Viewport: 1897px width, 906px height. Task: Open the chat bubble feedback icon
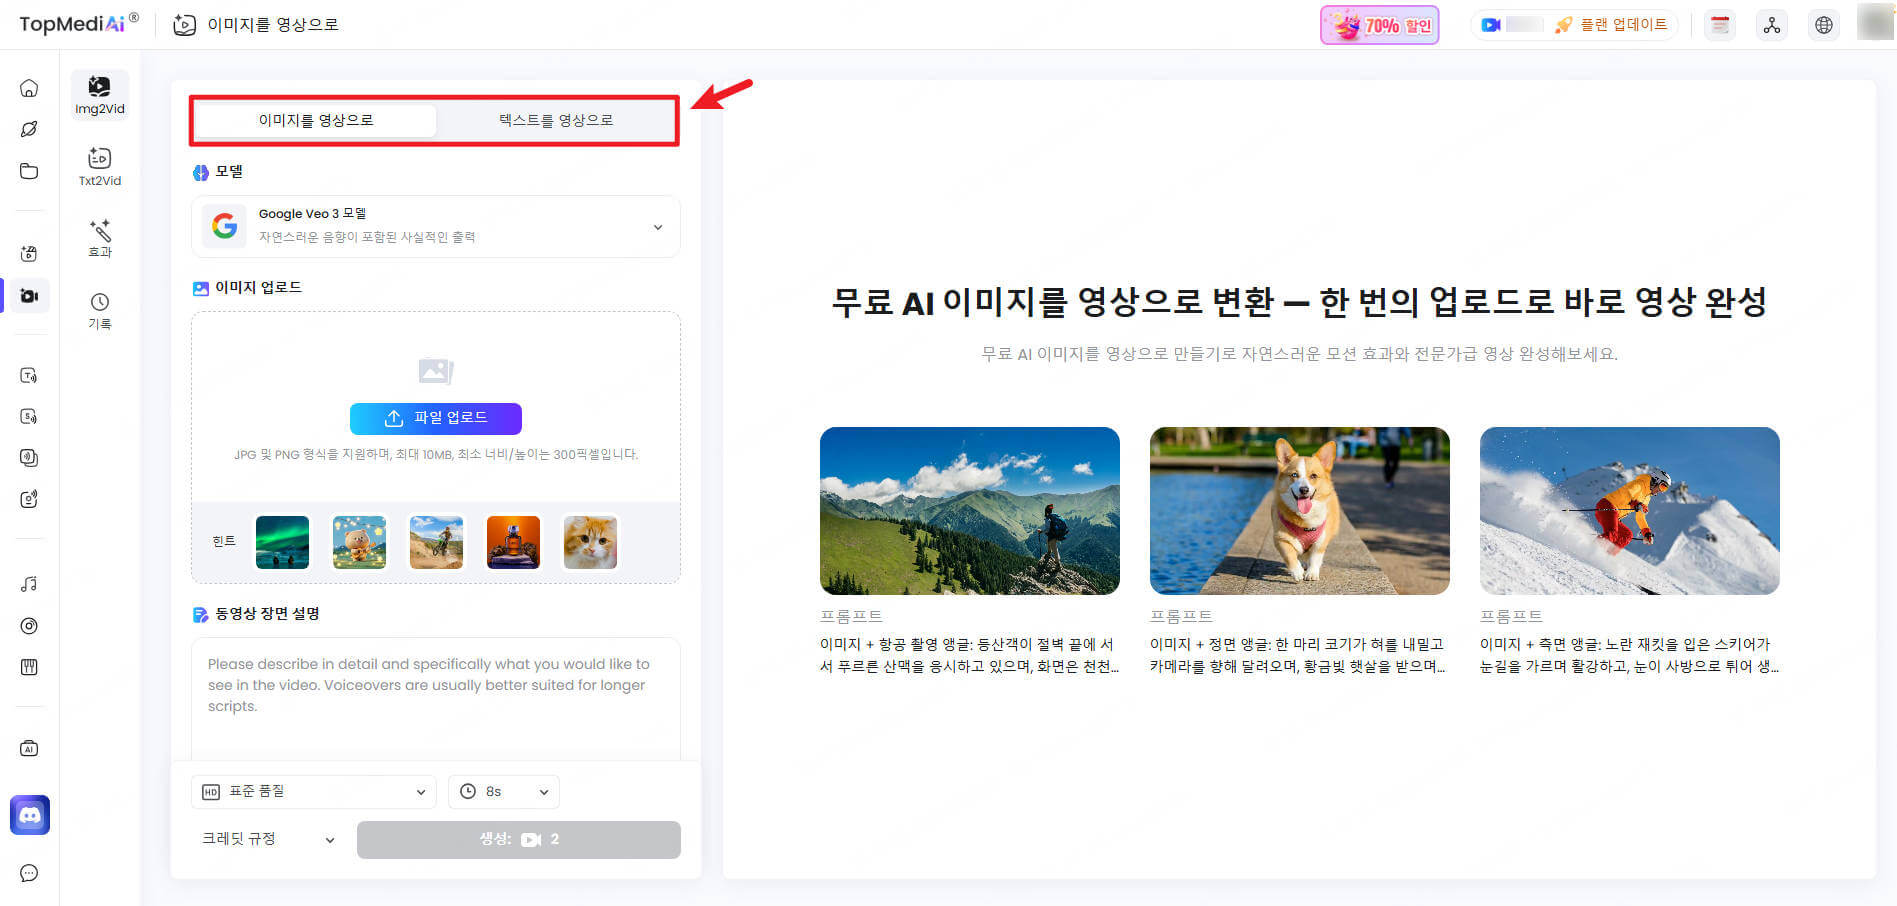coord(29,873)
